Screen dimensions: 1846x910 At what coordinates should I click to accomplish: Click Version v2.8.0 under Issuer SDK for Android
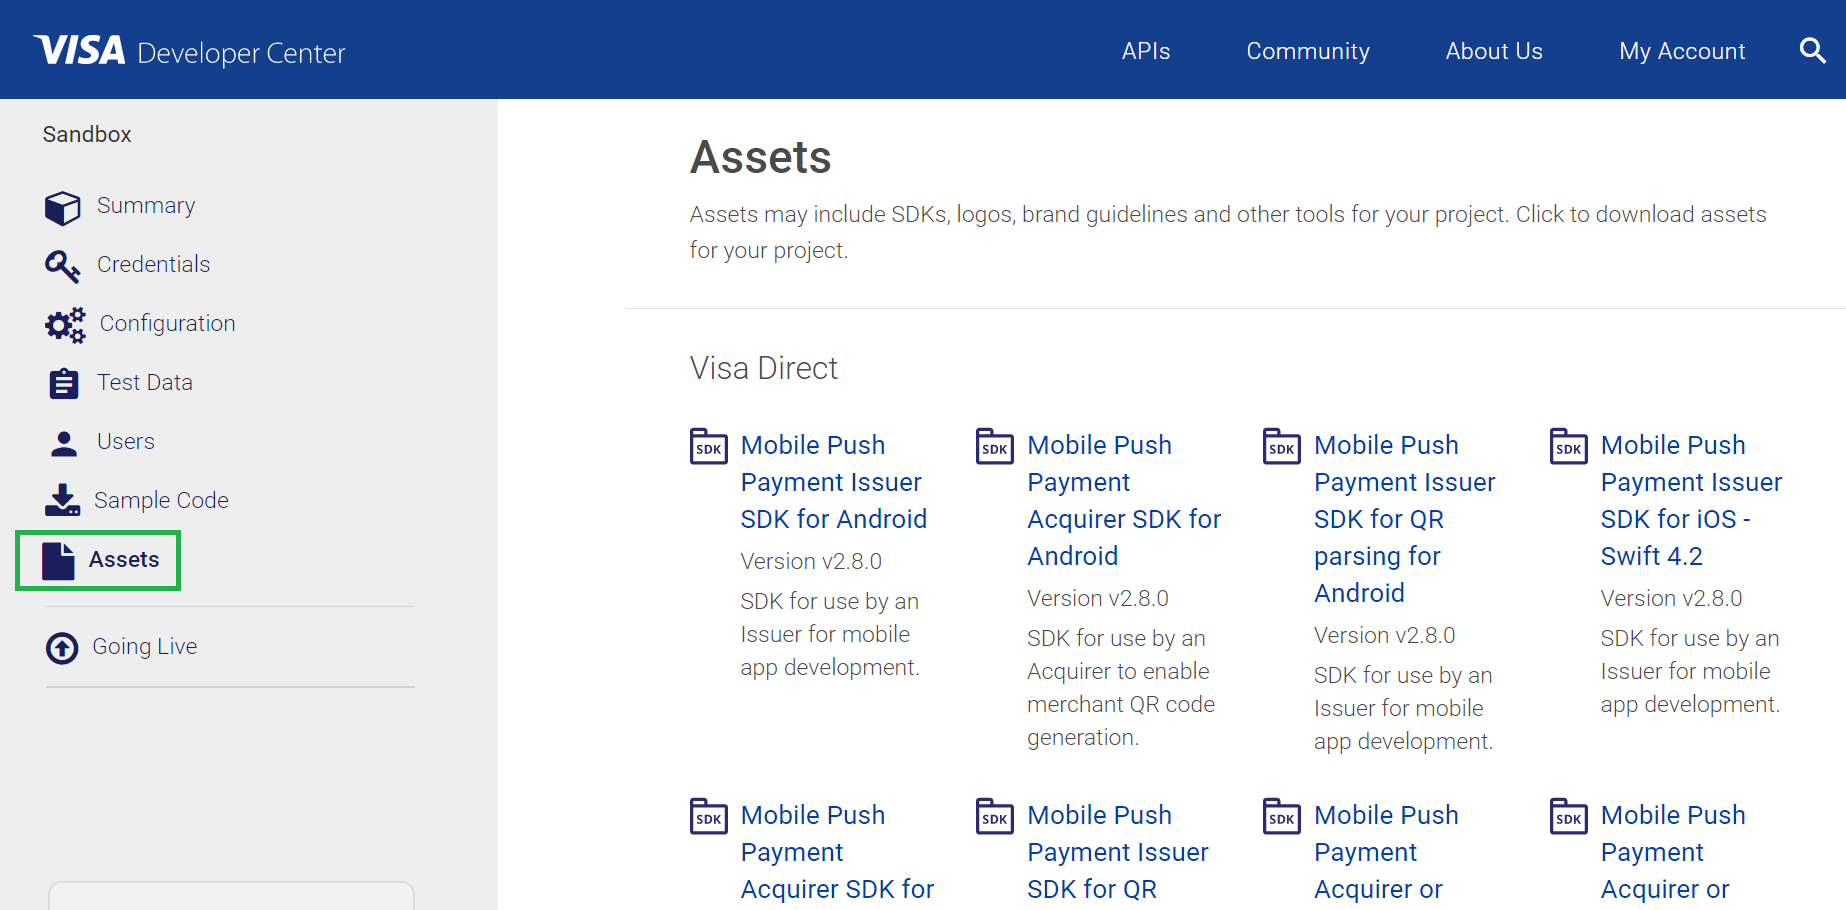(811, 561)
